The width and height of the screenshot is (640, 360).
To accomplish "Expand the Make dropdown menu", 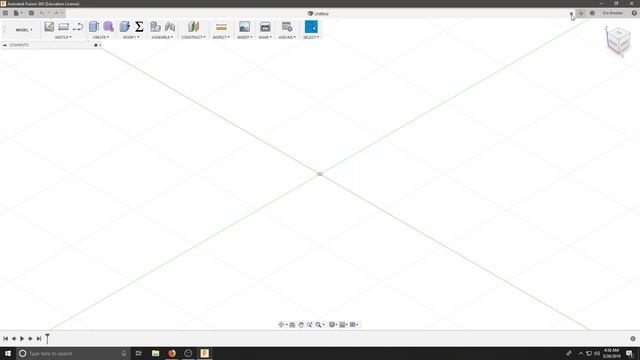I will tap(265, 37).
